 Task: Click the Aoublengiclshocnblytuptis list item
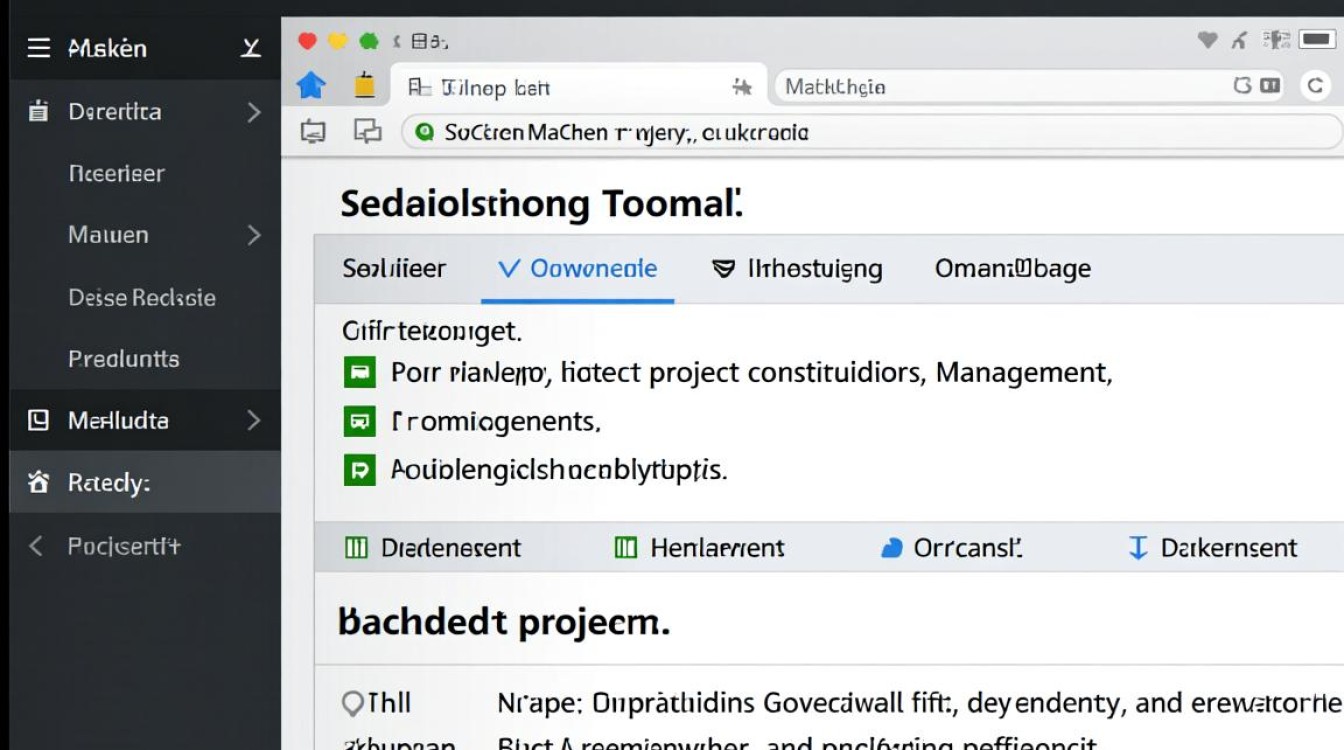coord(558,469)
